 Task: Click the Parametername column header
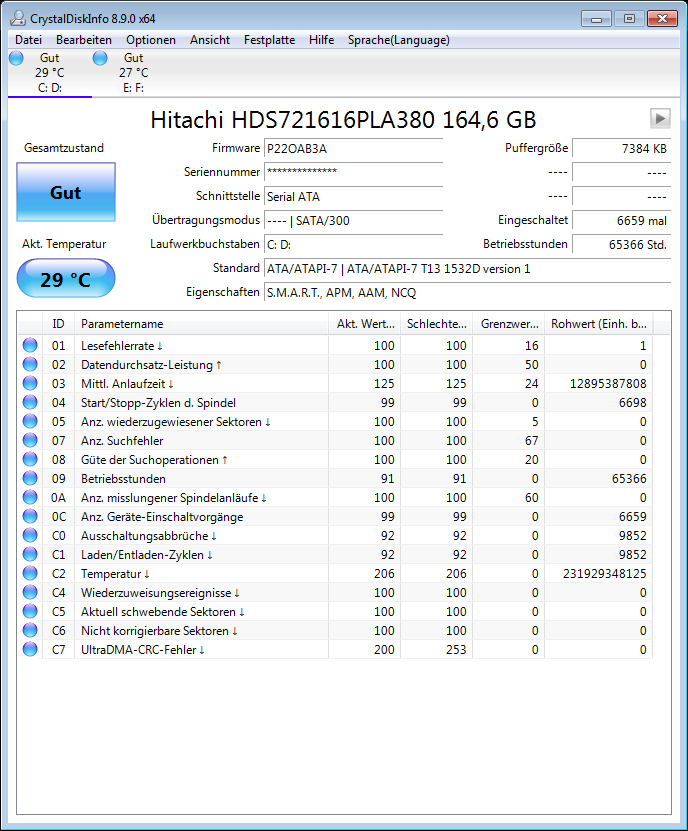(201, 324)
